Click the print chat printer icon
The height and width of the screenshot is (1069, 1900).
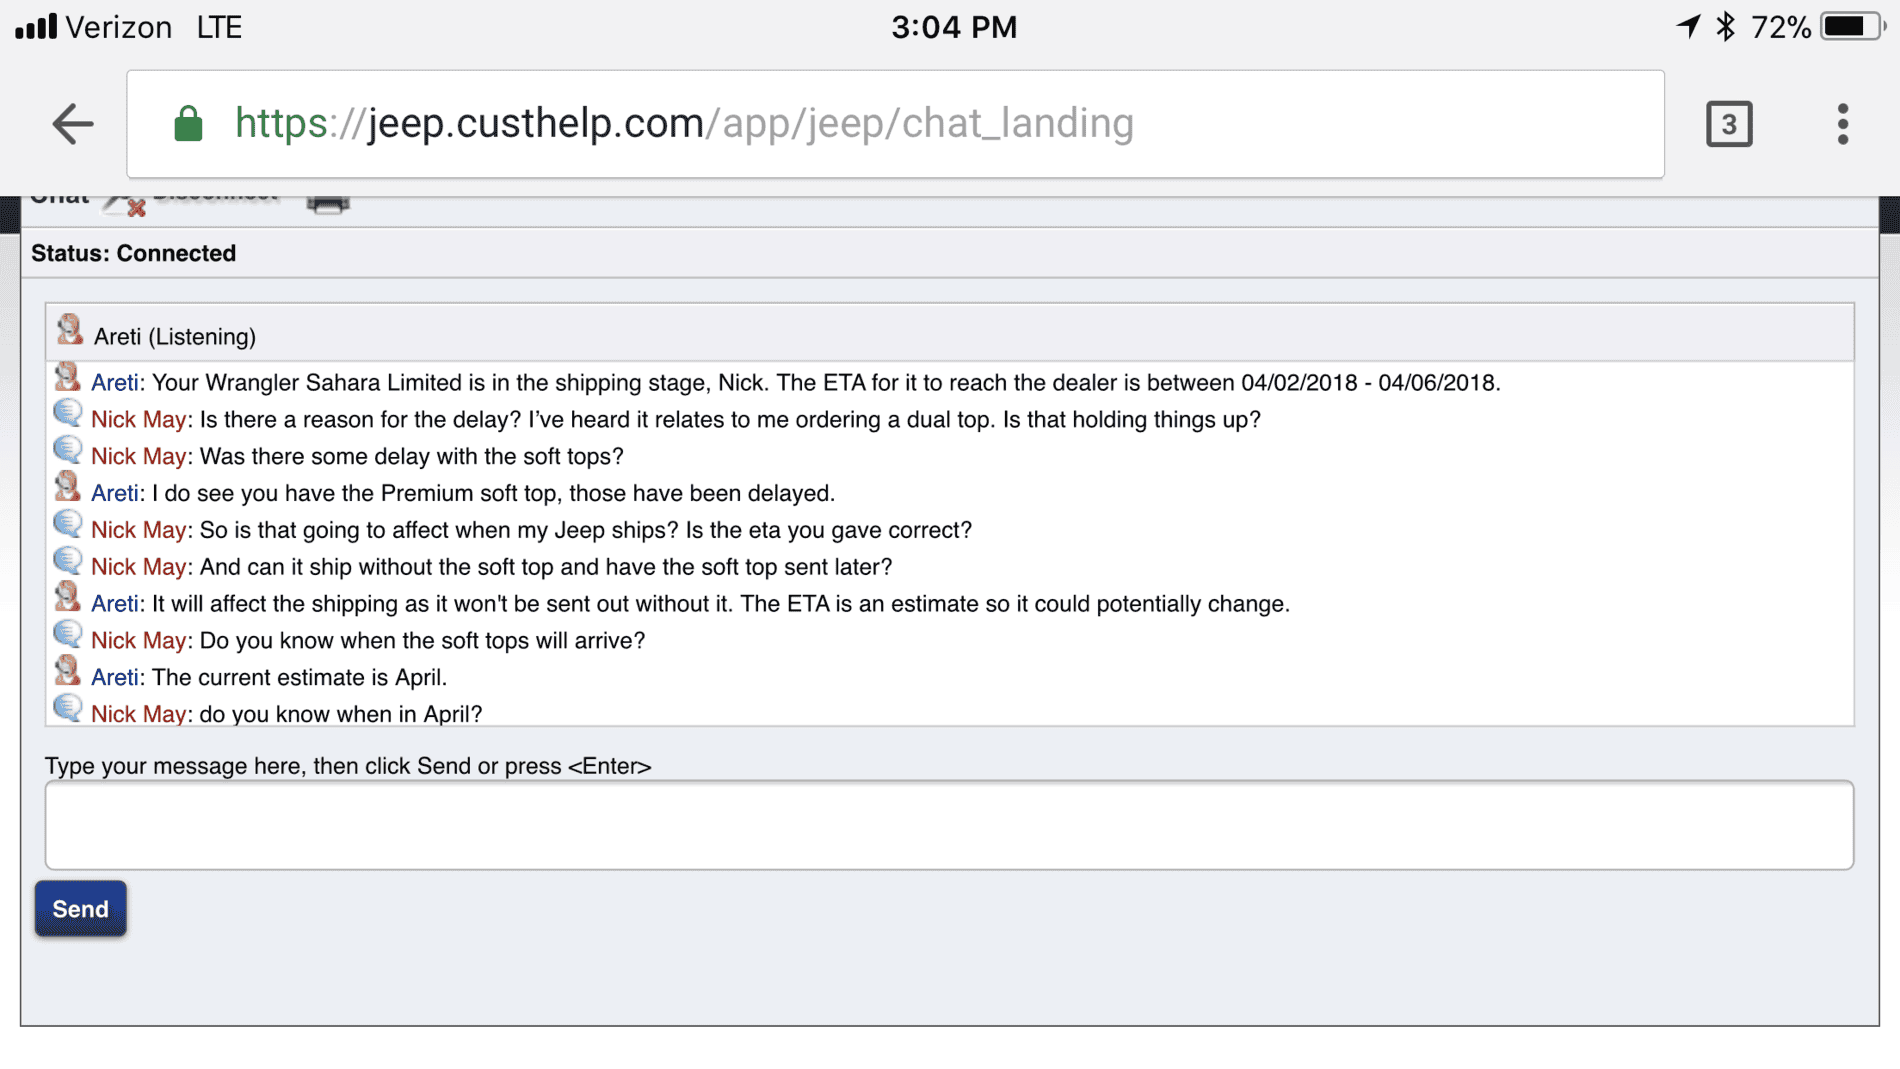click(x=327, y=203)
